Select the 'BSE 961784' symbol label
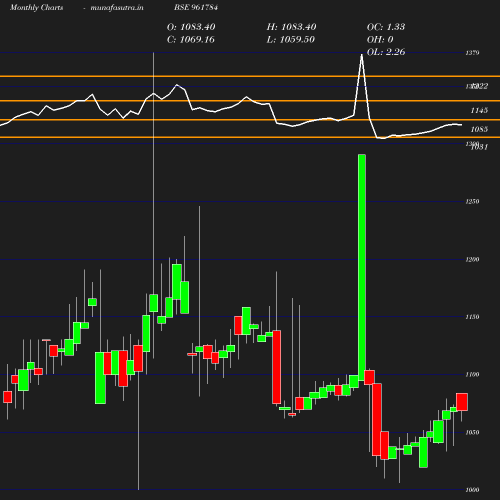 tap(196, 7)
